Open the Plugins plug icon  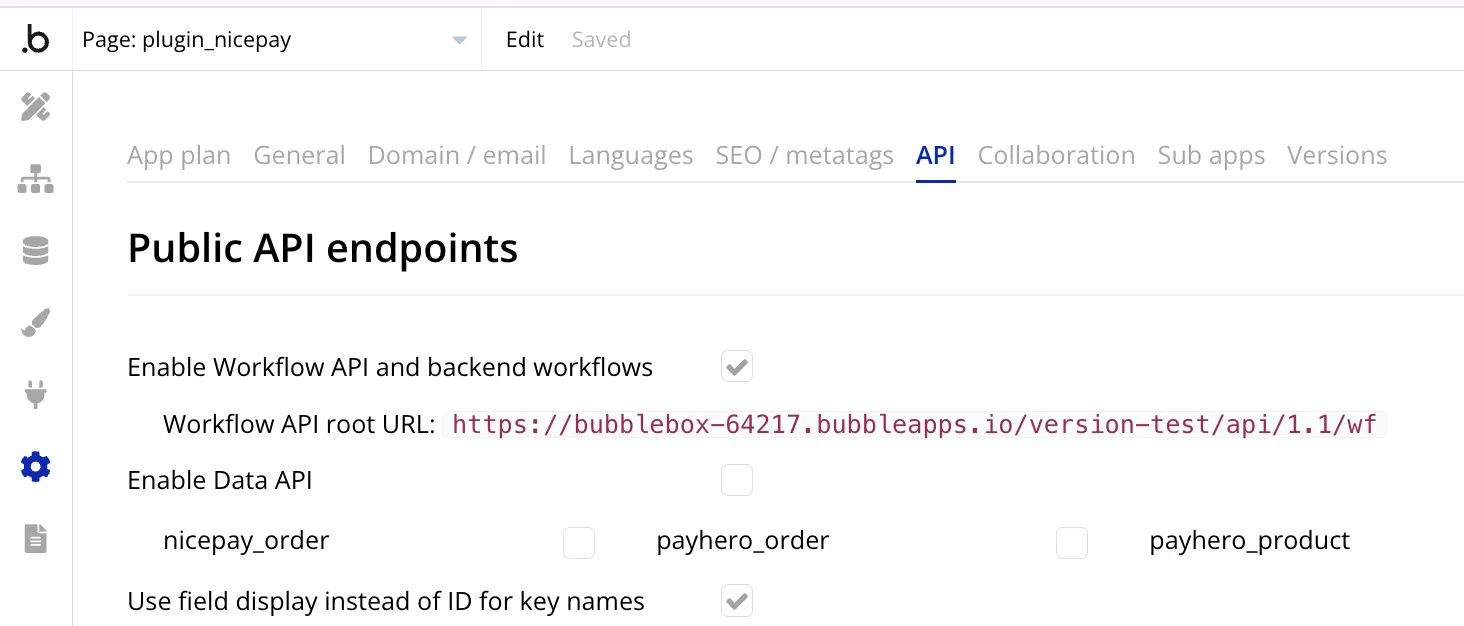[x=36, y=395]
